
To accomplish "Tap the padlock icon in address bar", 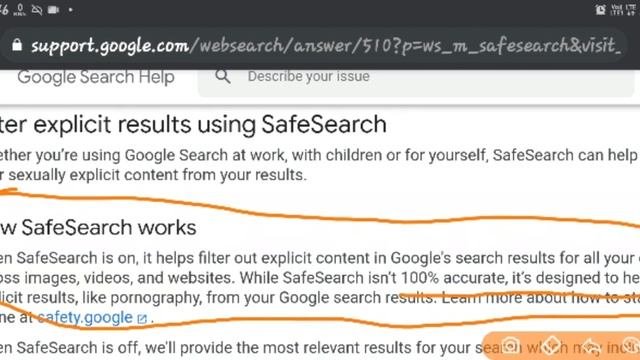I will (17, 45).
